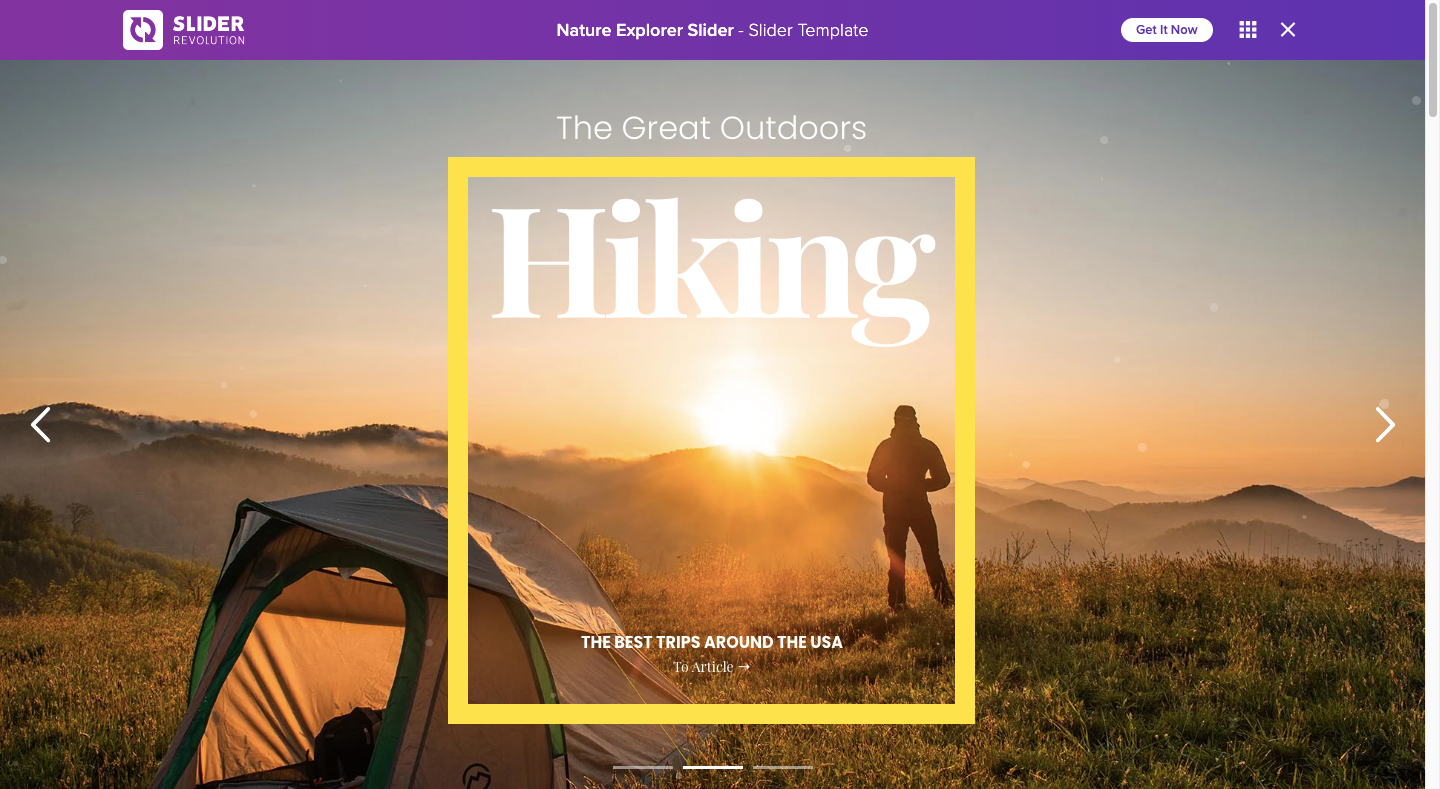The image size is (1440, 789).
Task: Click The Best Trips Around the USA headline
Action: [x=712, y=642]
